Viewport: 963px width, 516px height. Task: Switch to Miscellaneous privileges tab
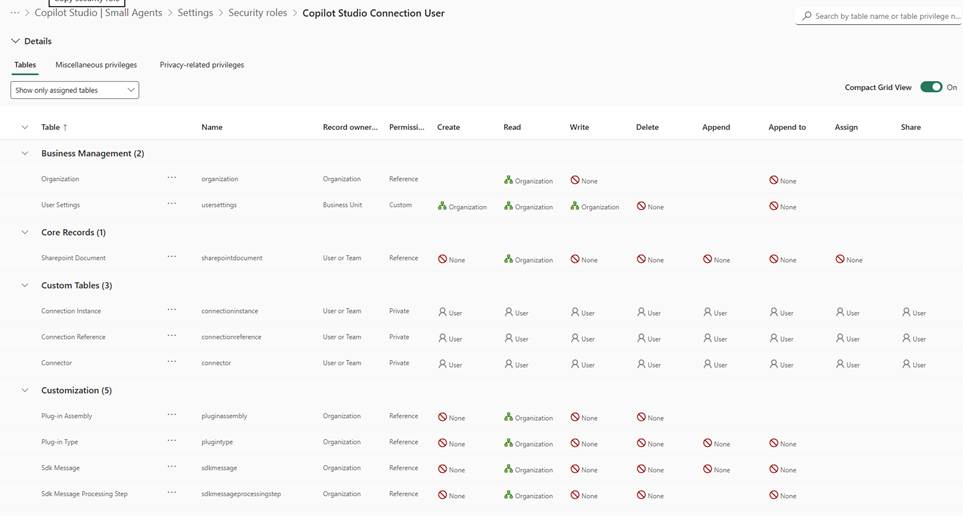(96, 65)
